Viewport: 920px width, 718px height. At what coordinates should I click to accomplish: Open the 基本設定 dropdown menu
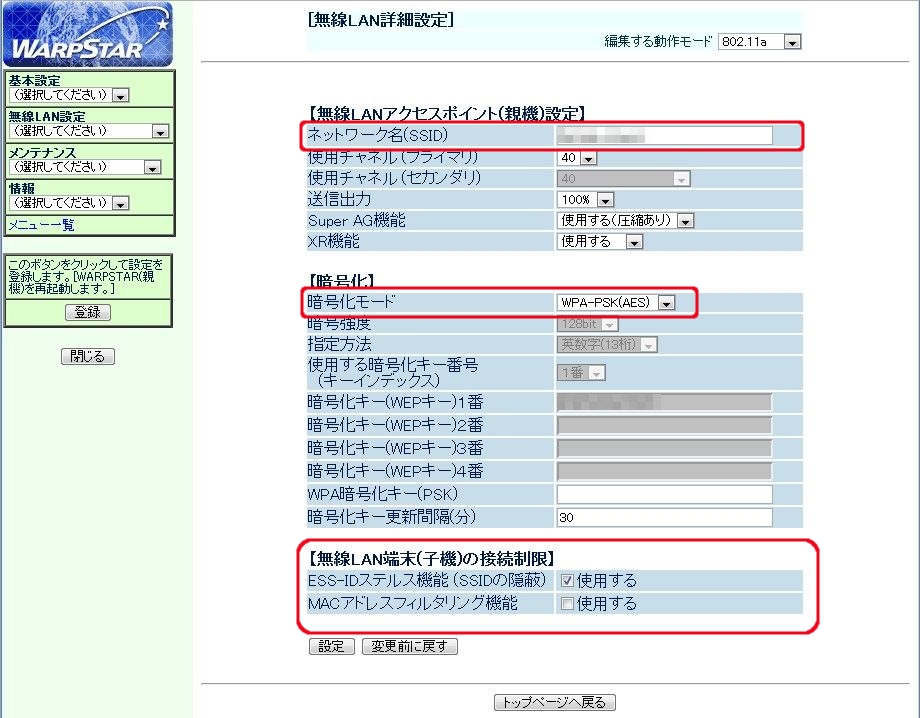coord(69,95)
